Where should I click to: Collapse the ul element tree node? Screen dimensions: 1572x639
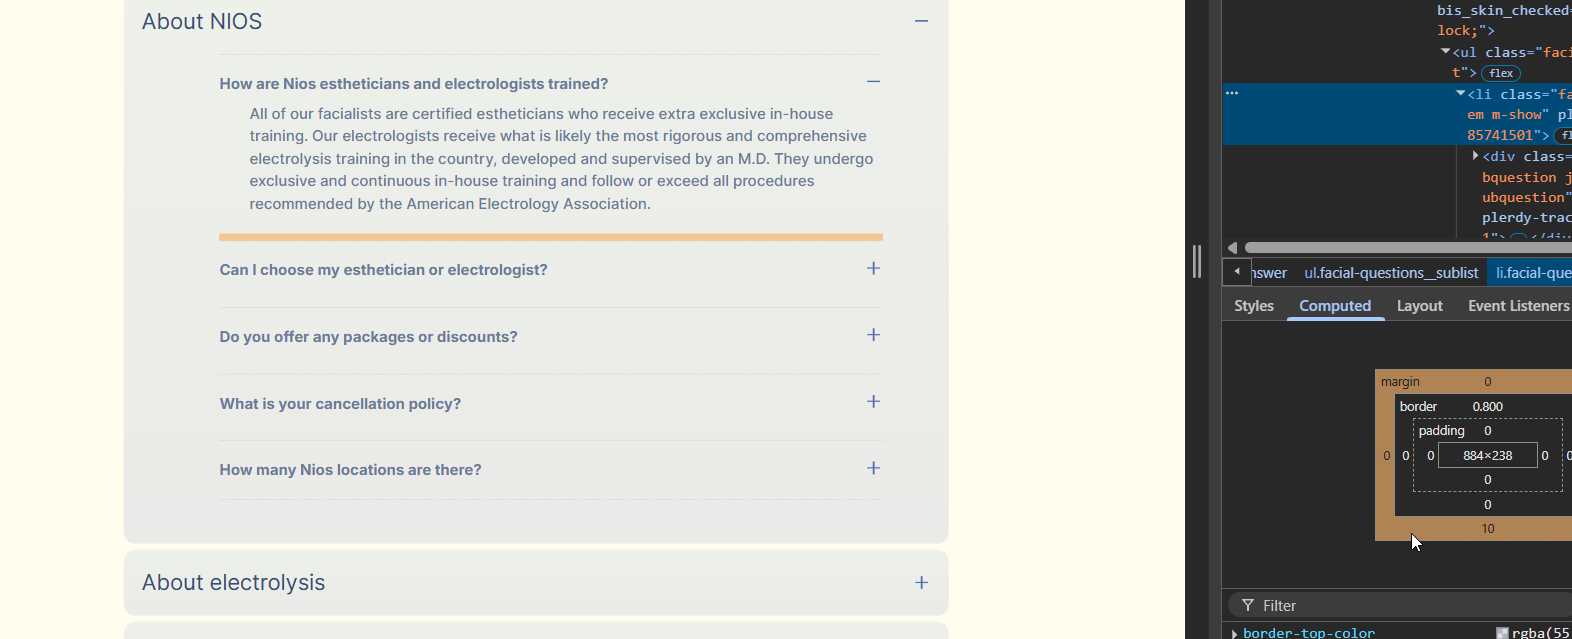tap(1445, 51)
